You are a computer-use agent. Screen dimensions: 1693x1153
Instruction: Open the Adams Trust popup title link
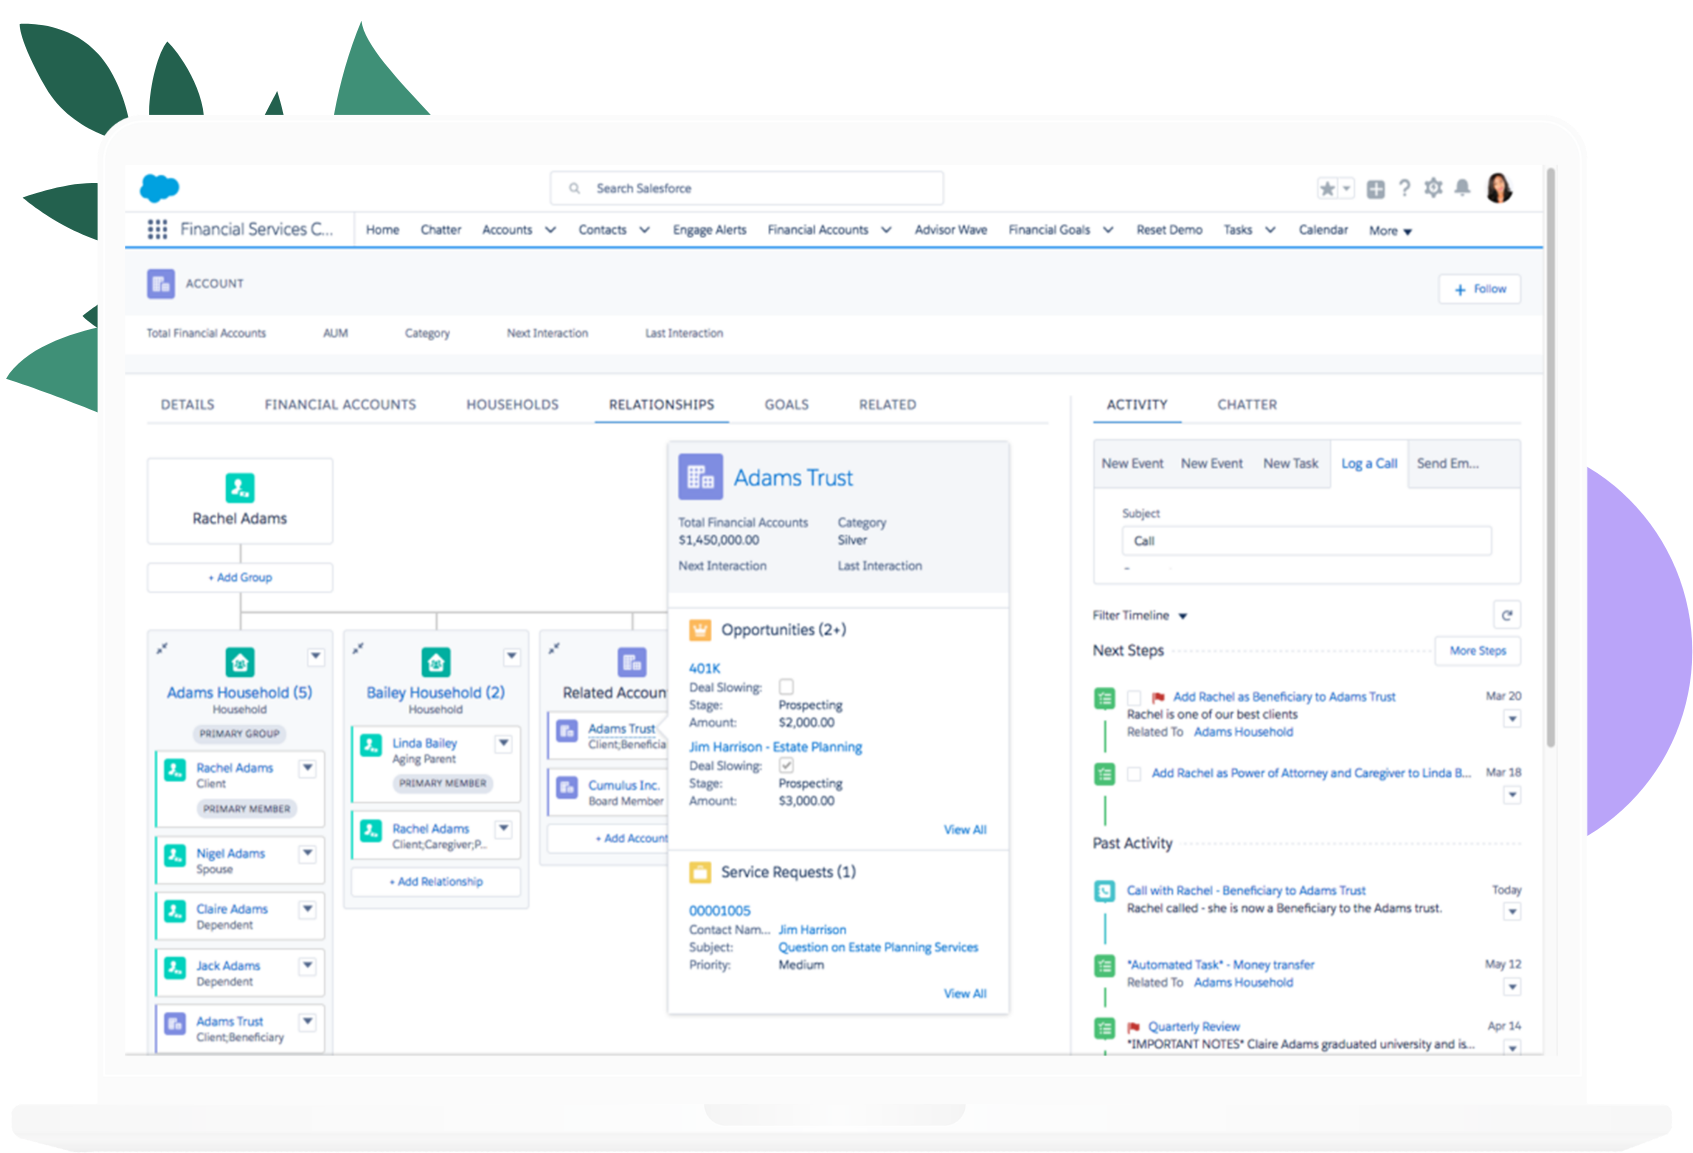[x=793, y=478]
